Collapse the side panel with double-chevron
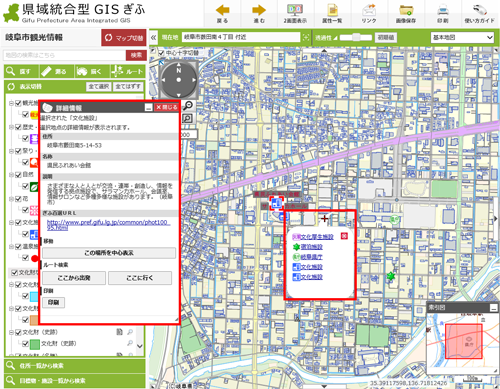This screenshot has height=389, width=500. [x=153, y=37]
